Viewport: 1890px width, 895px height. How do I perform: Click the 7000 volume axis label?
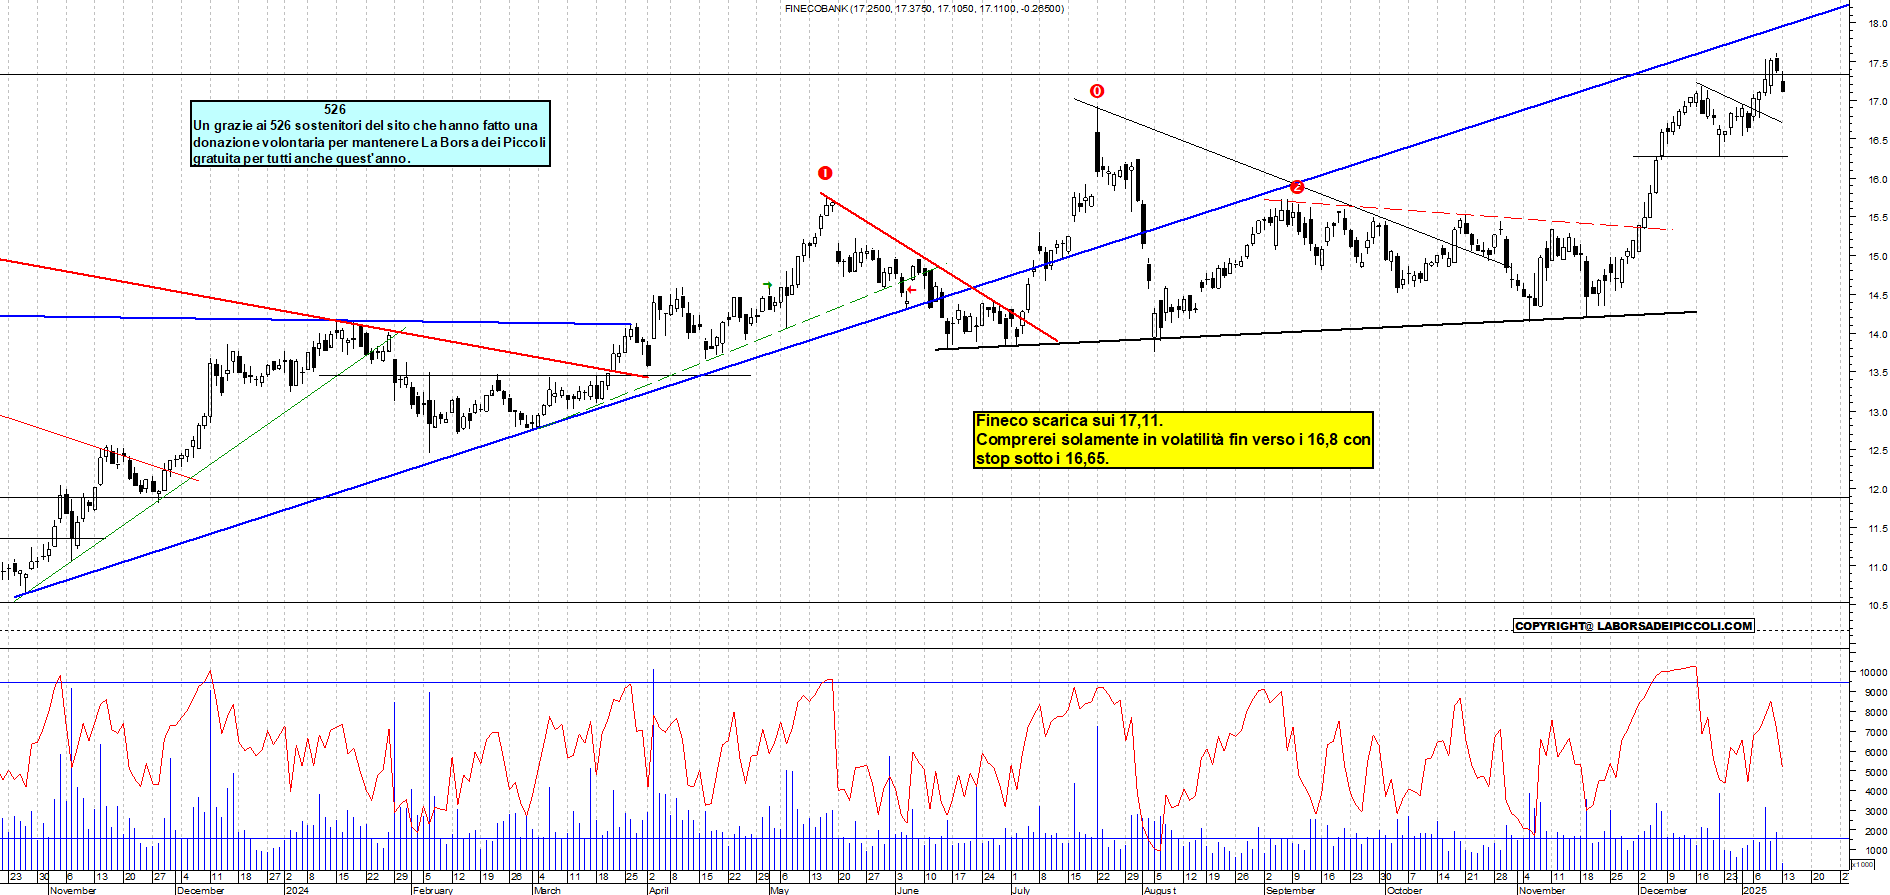1876,733
